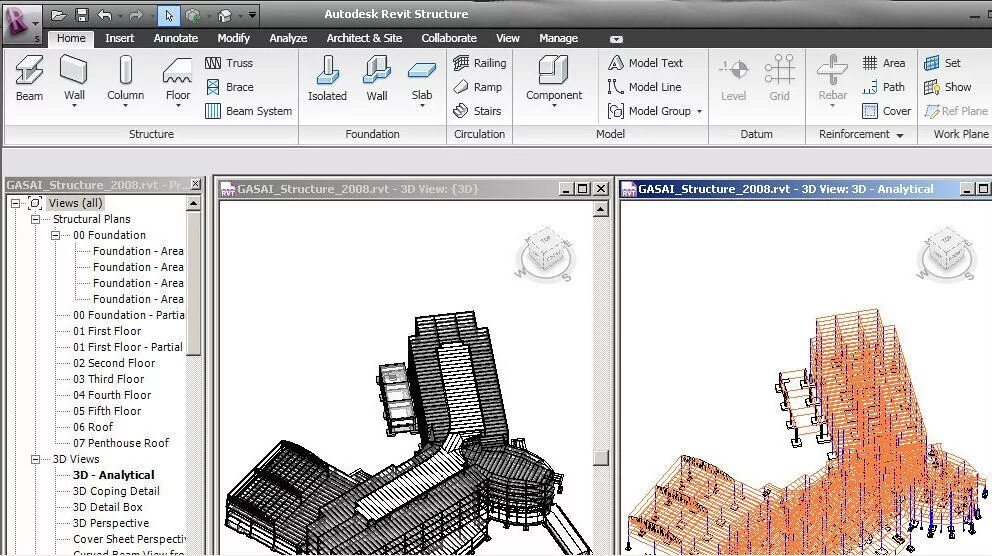
Task: Click the Open file quick access icon
Action: coord(58,15)
